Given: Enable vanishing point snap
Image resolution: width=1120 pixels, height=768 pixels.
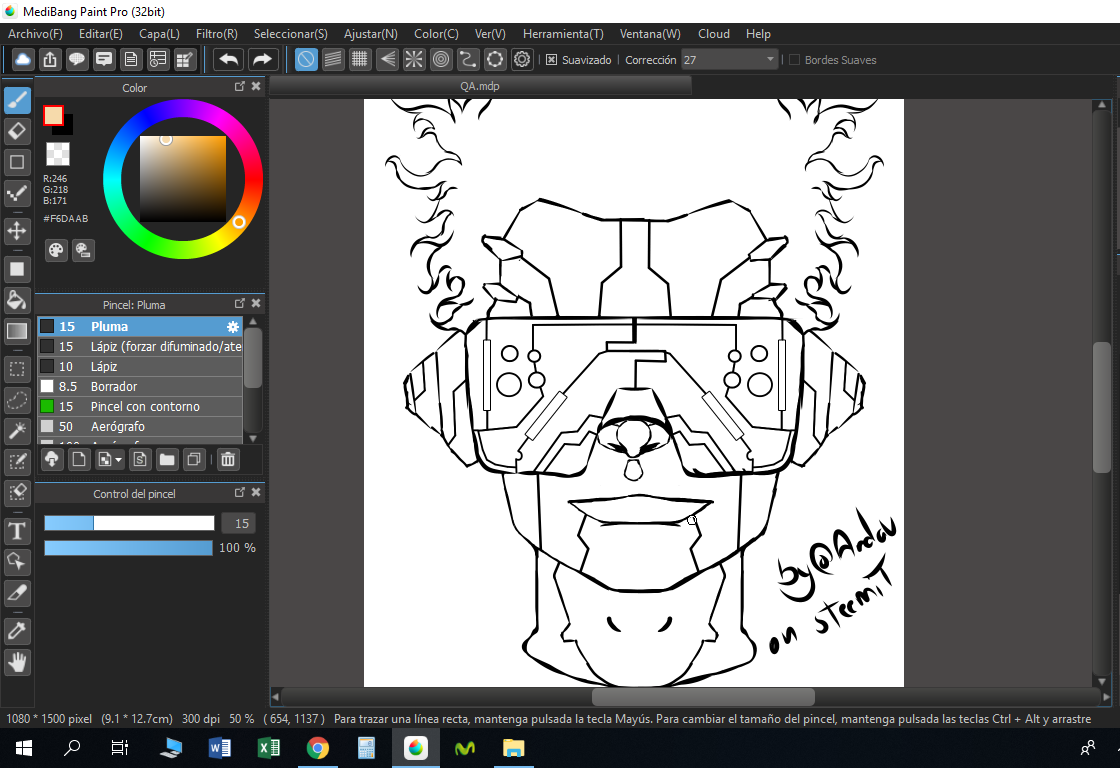Looking at the screenshot, I should (x=387, y=59).
